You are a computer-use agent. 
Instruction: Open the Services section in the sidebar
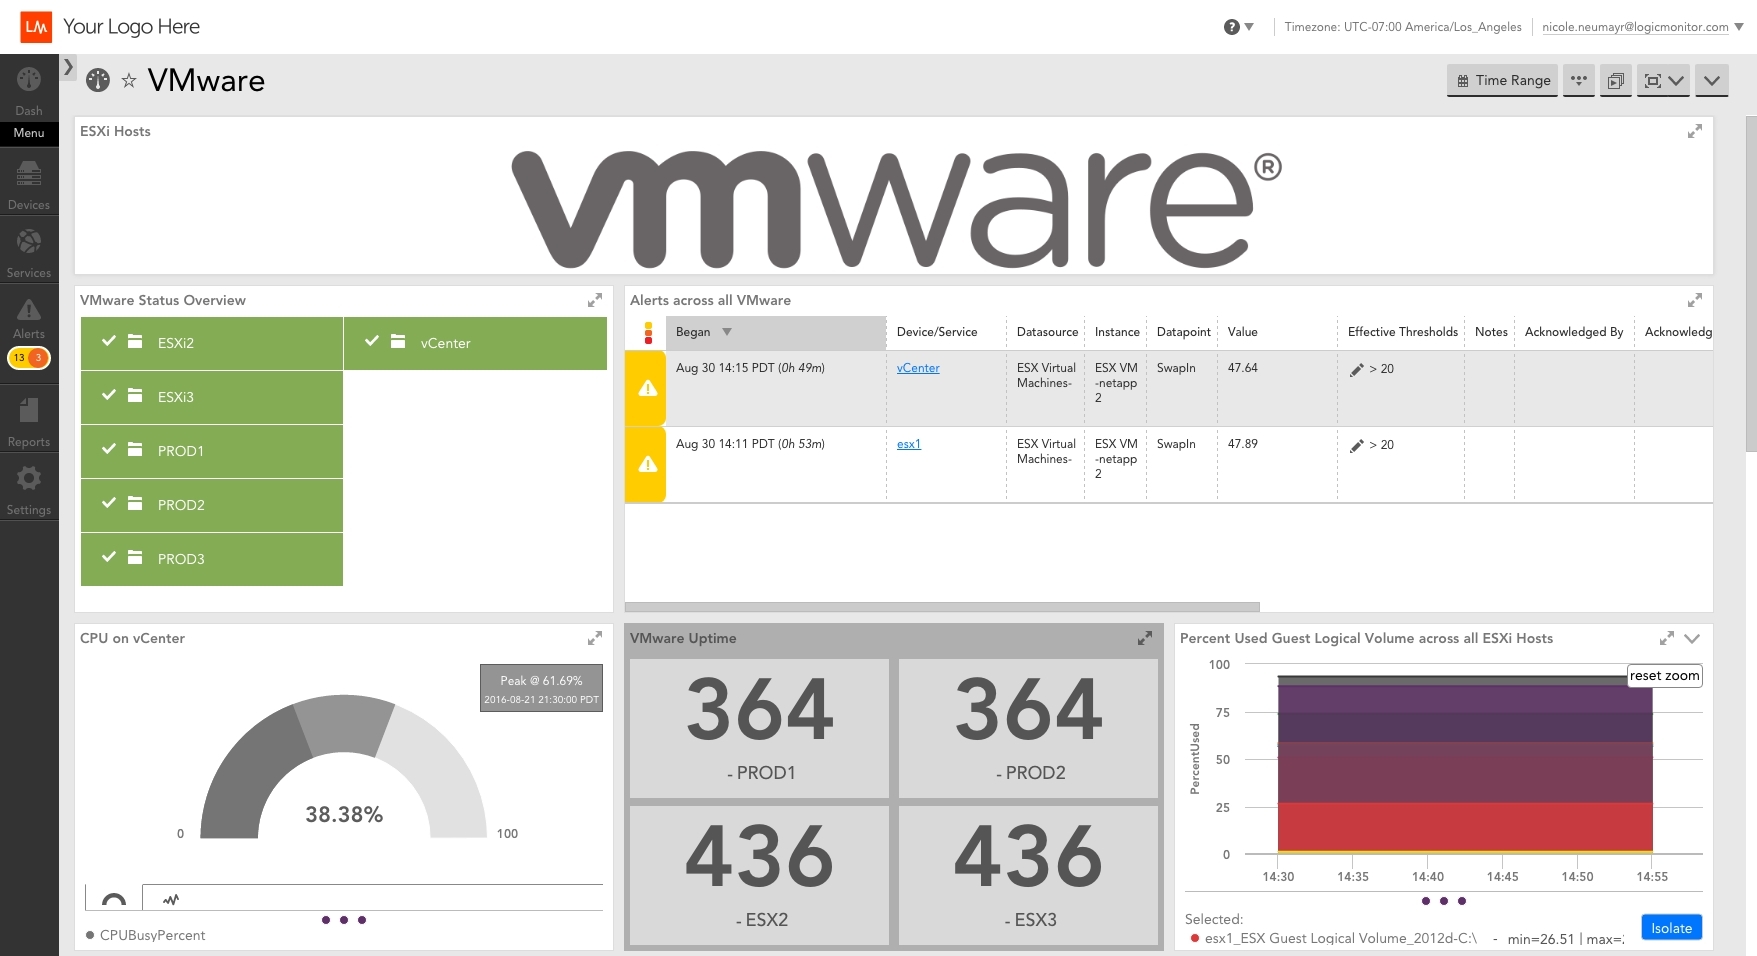(29, 245)
